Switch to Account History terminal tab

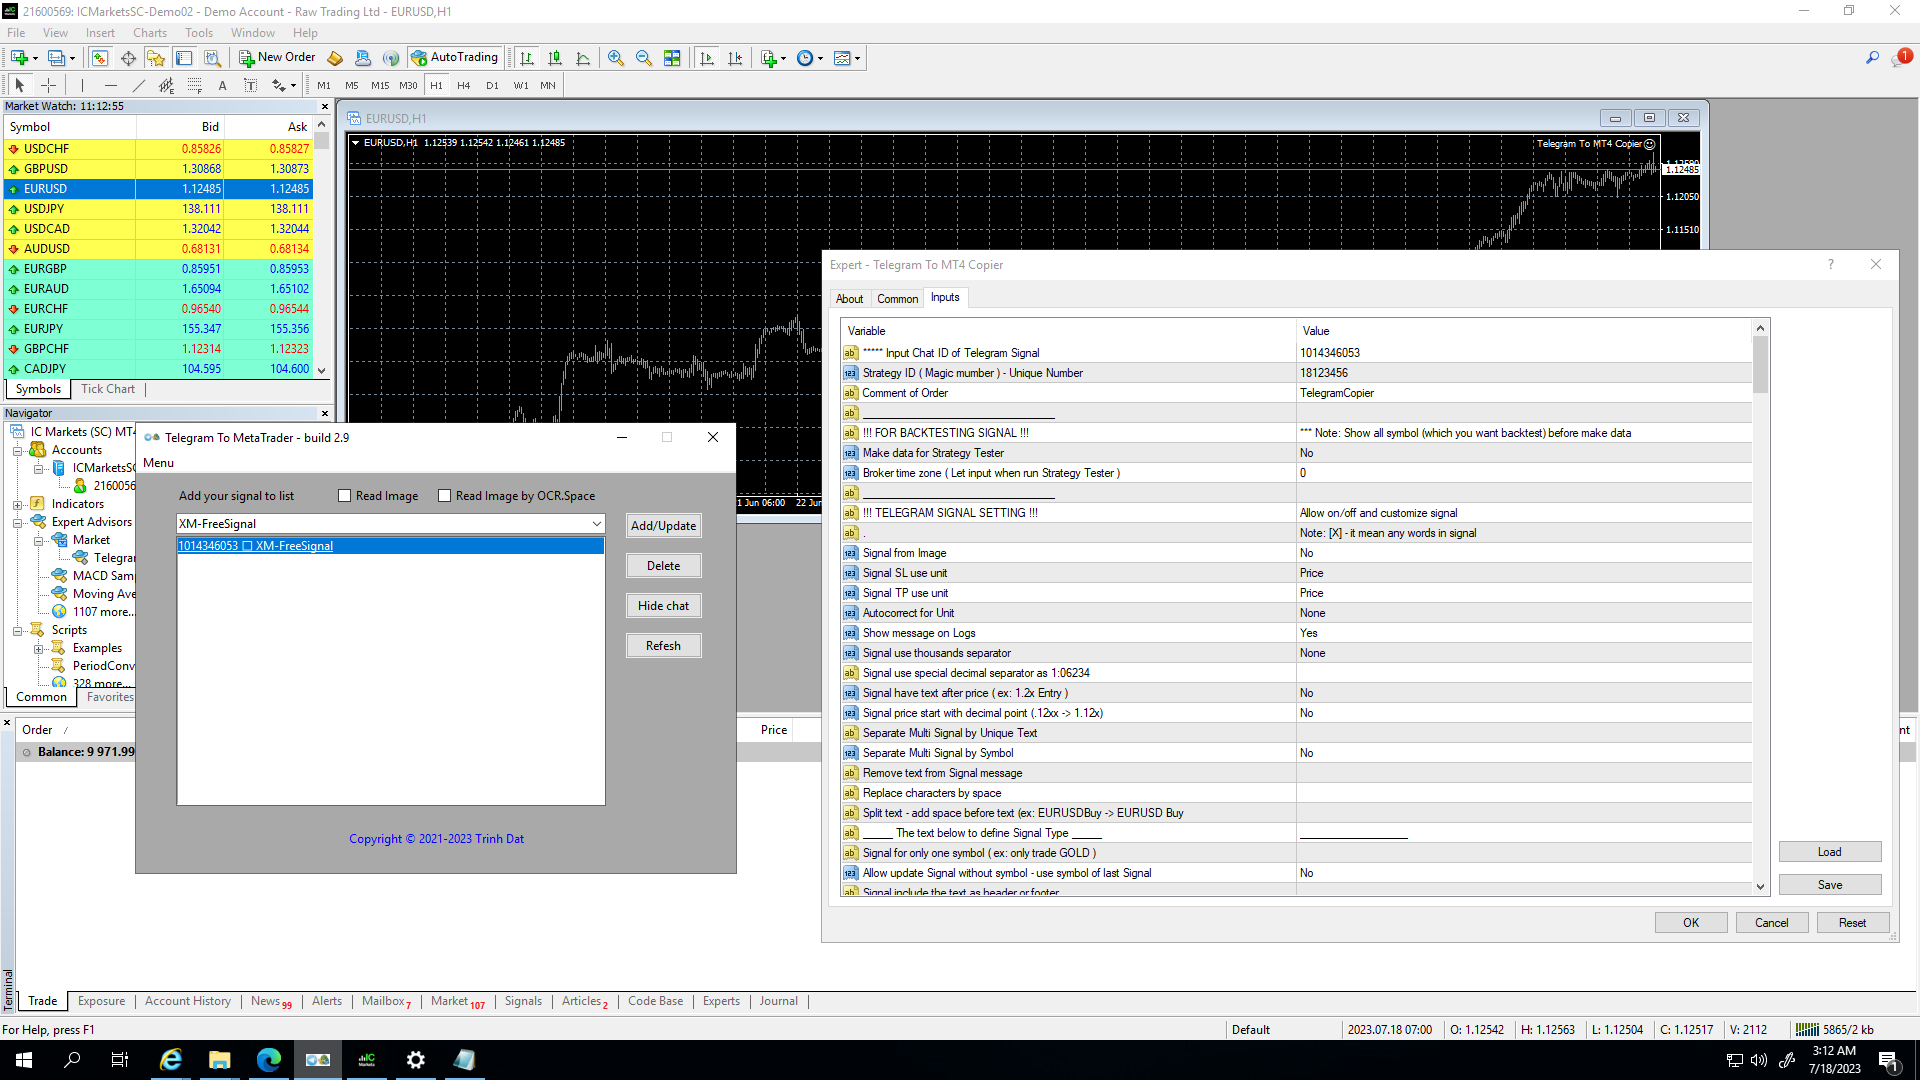tap(188, 1001)
